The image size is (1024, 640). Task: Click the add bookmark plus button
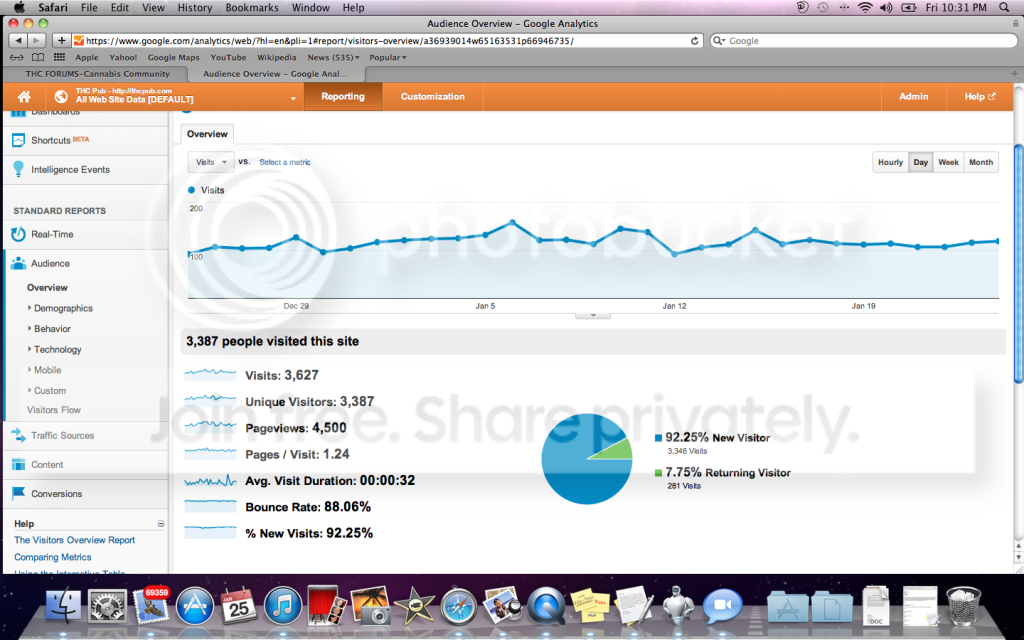pos(61,40)
